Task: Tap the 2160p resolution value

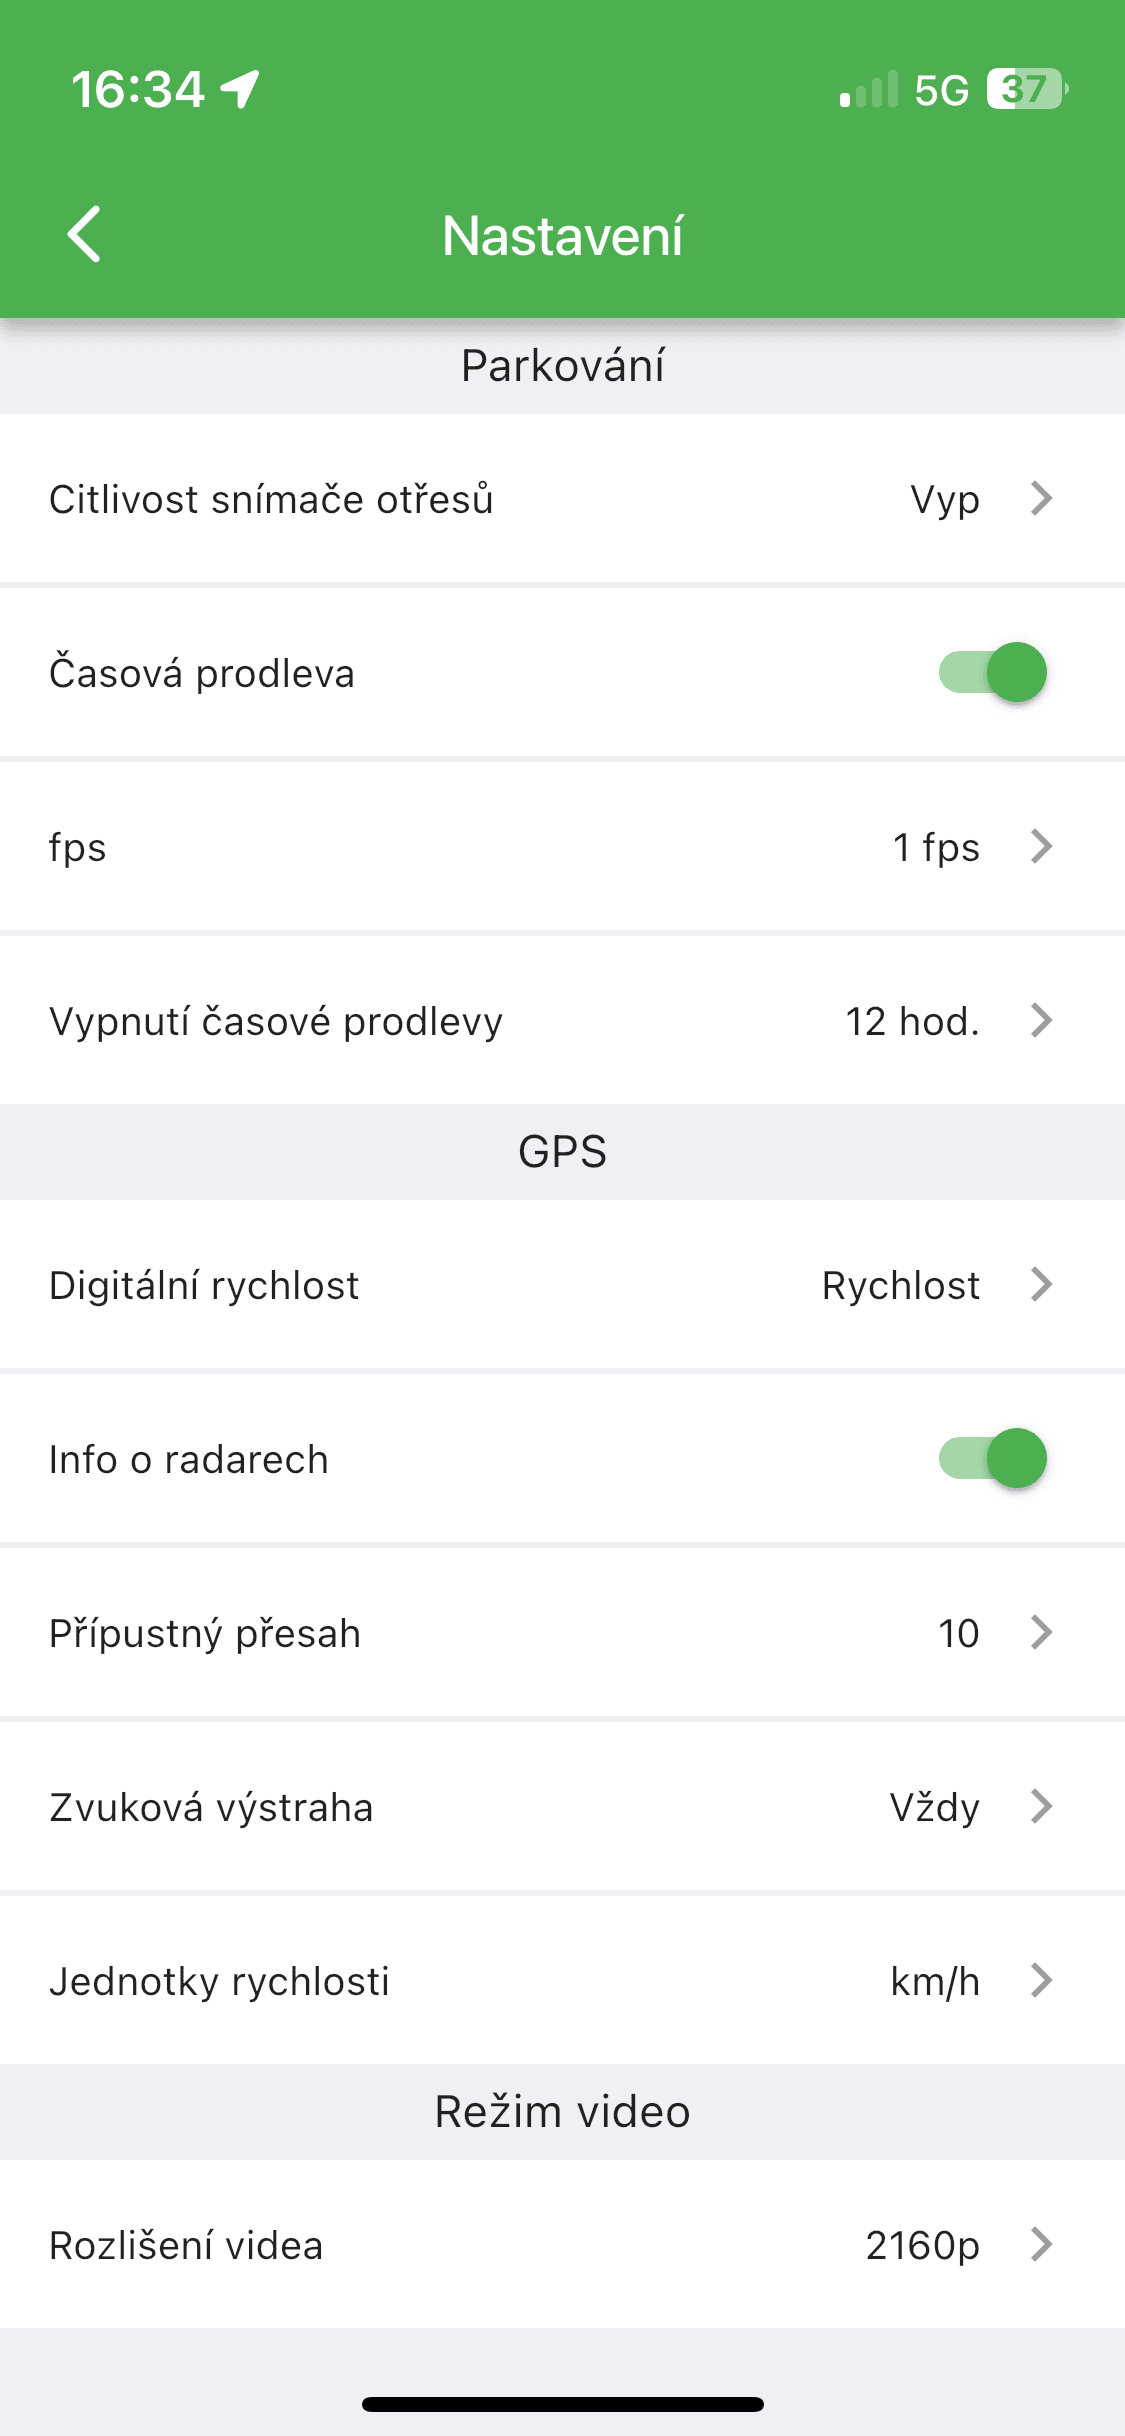Action: [x=922, y=2245]
